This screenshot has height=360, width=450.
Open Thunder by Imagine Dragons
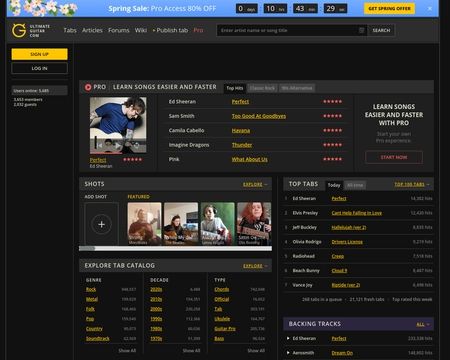(242, 145)
